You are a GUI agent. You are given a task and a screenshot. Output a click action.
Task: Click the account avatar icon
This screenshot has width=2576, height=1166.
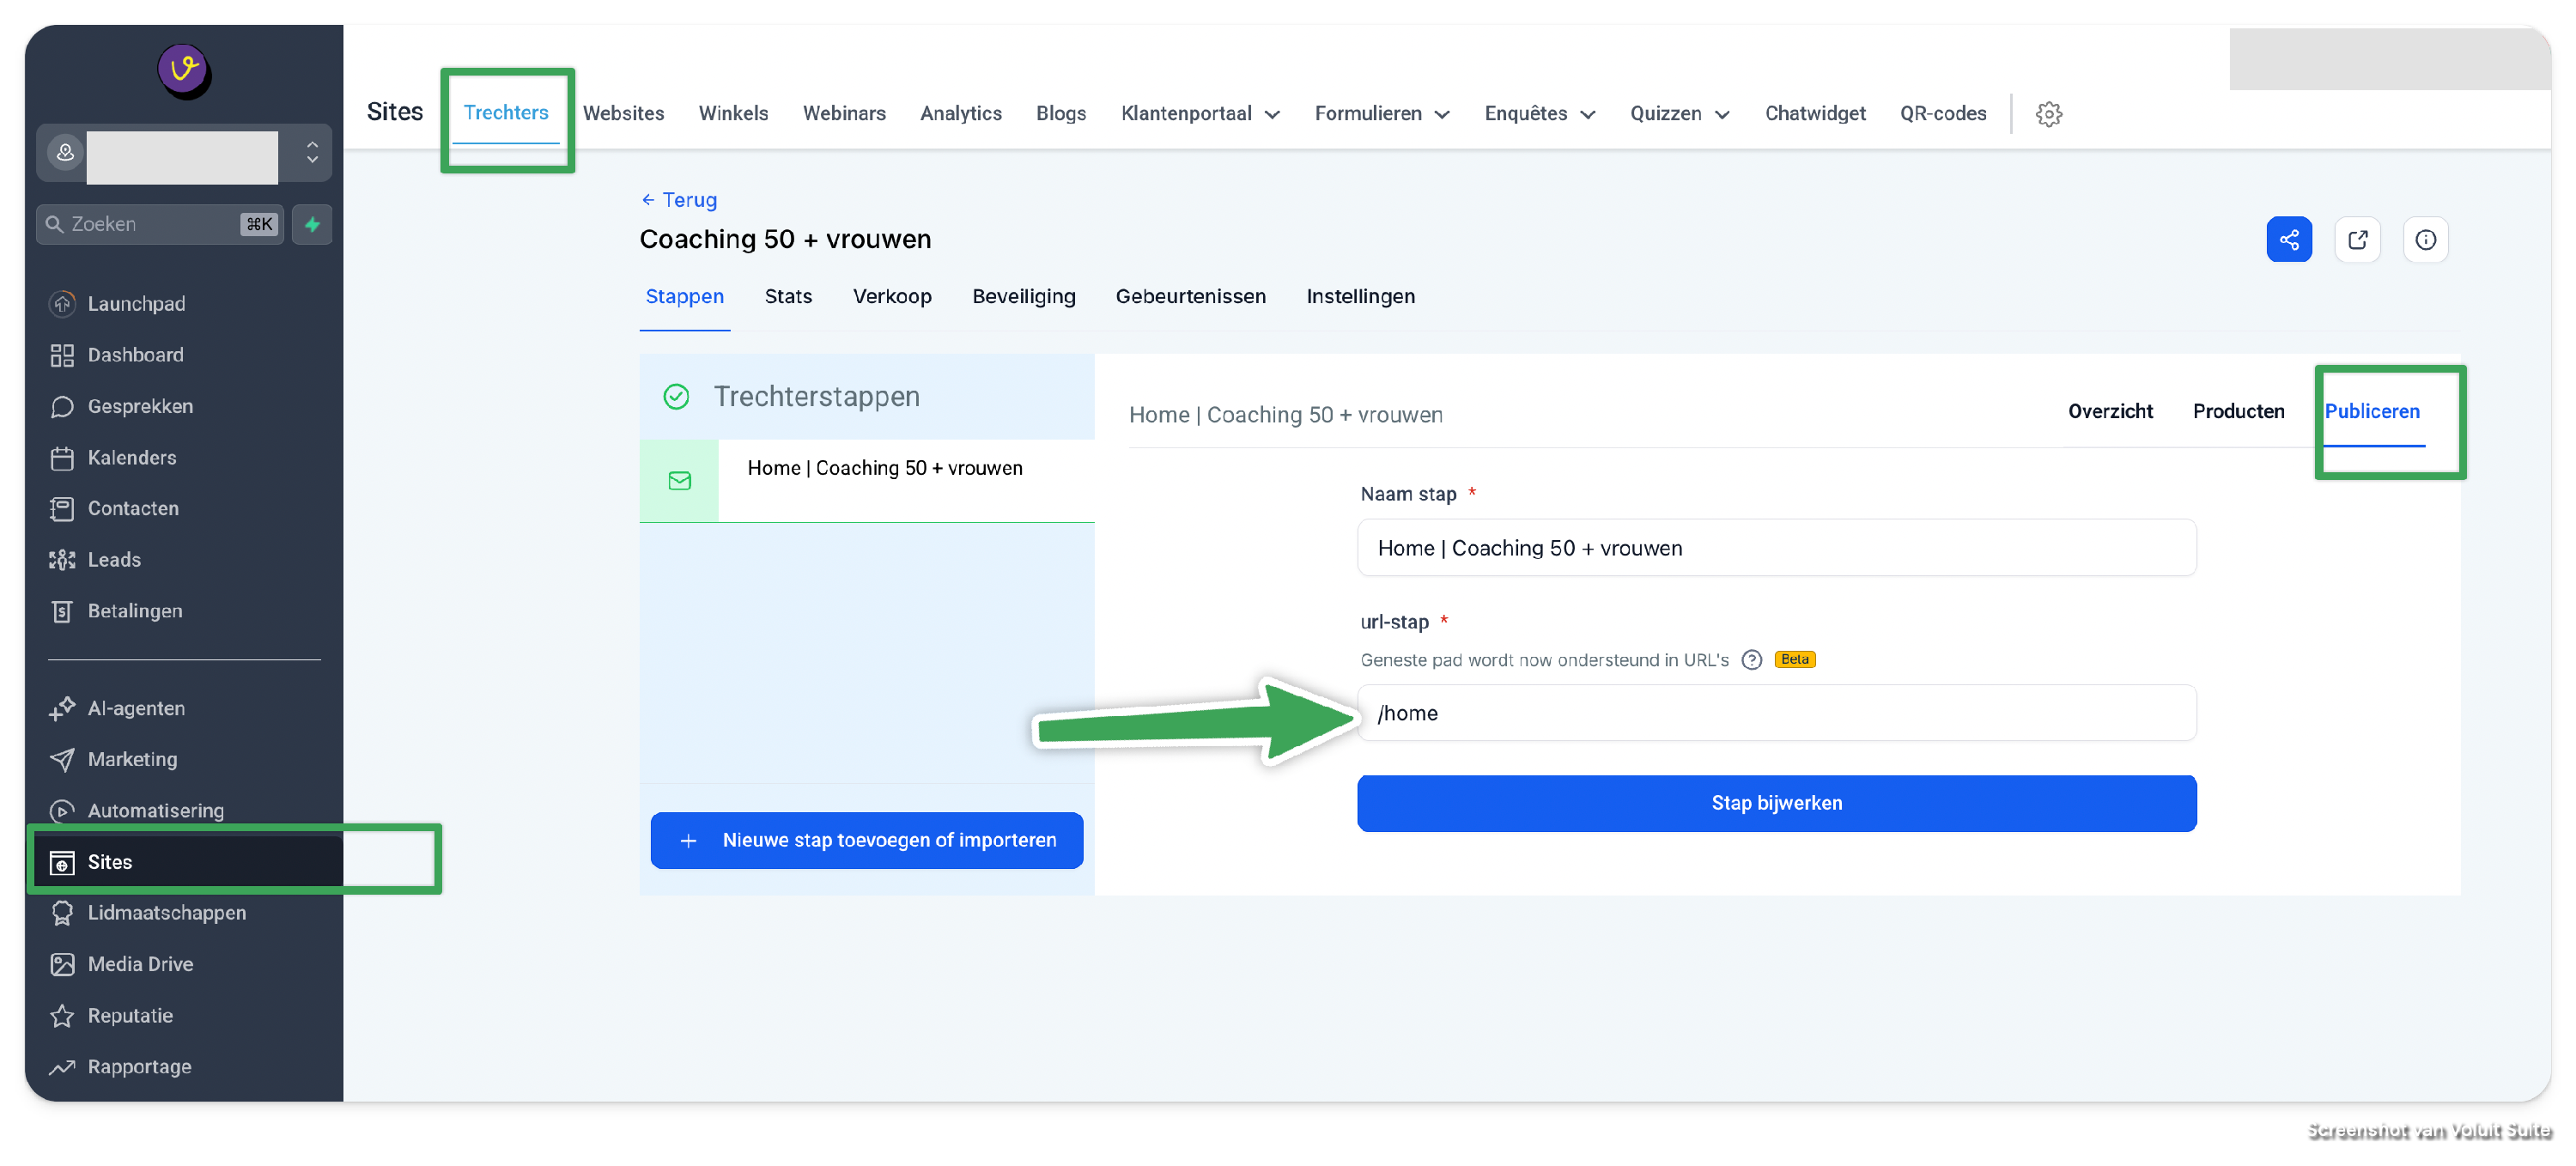click(65, 152)
